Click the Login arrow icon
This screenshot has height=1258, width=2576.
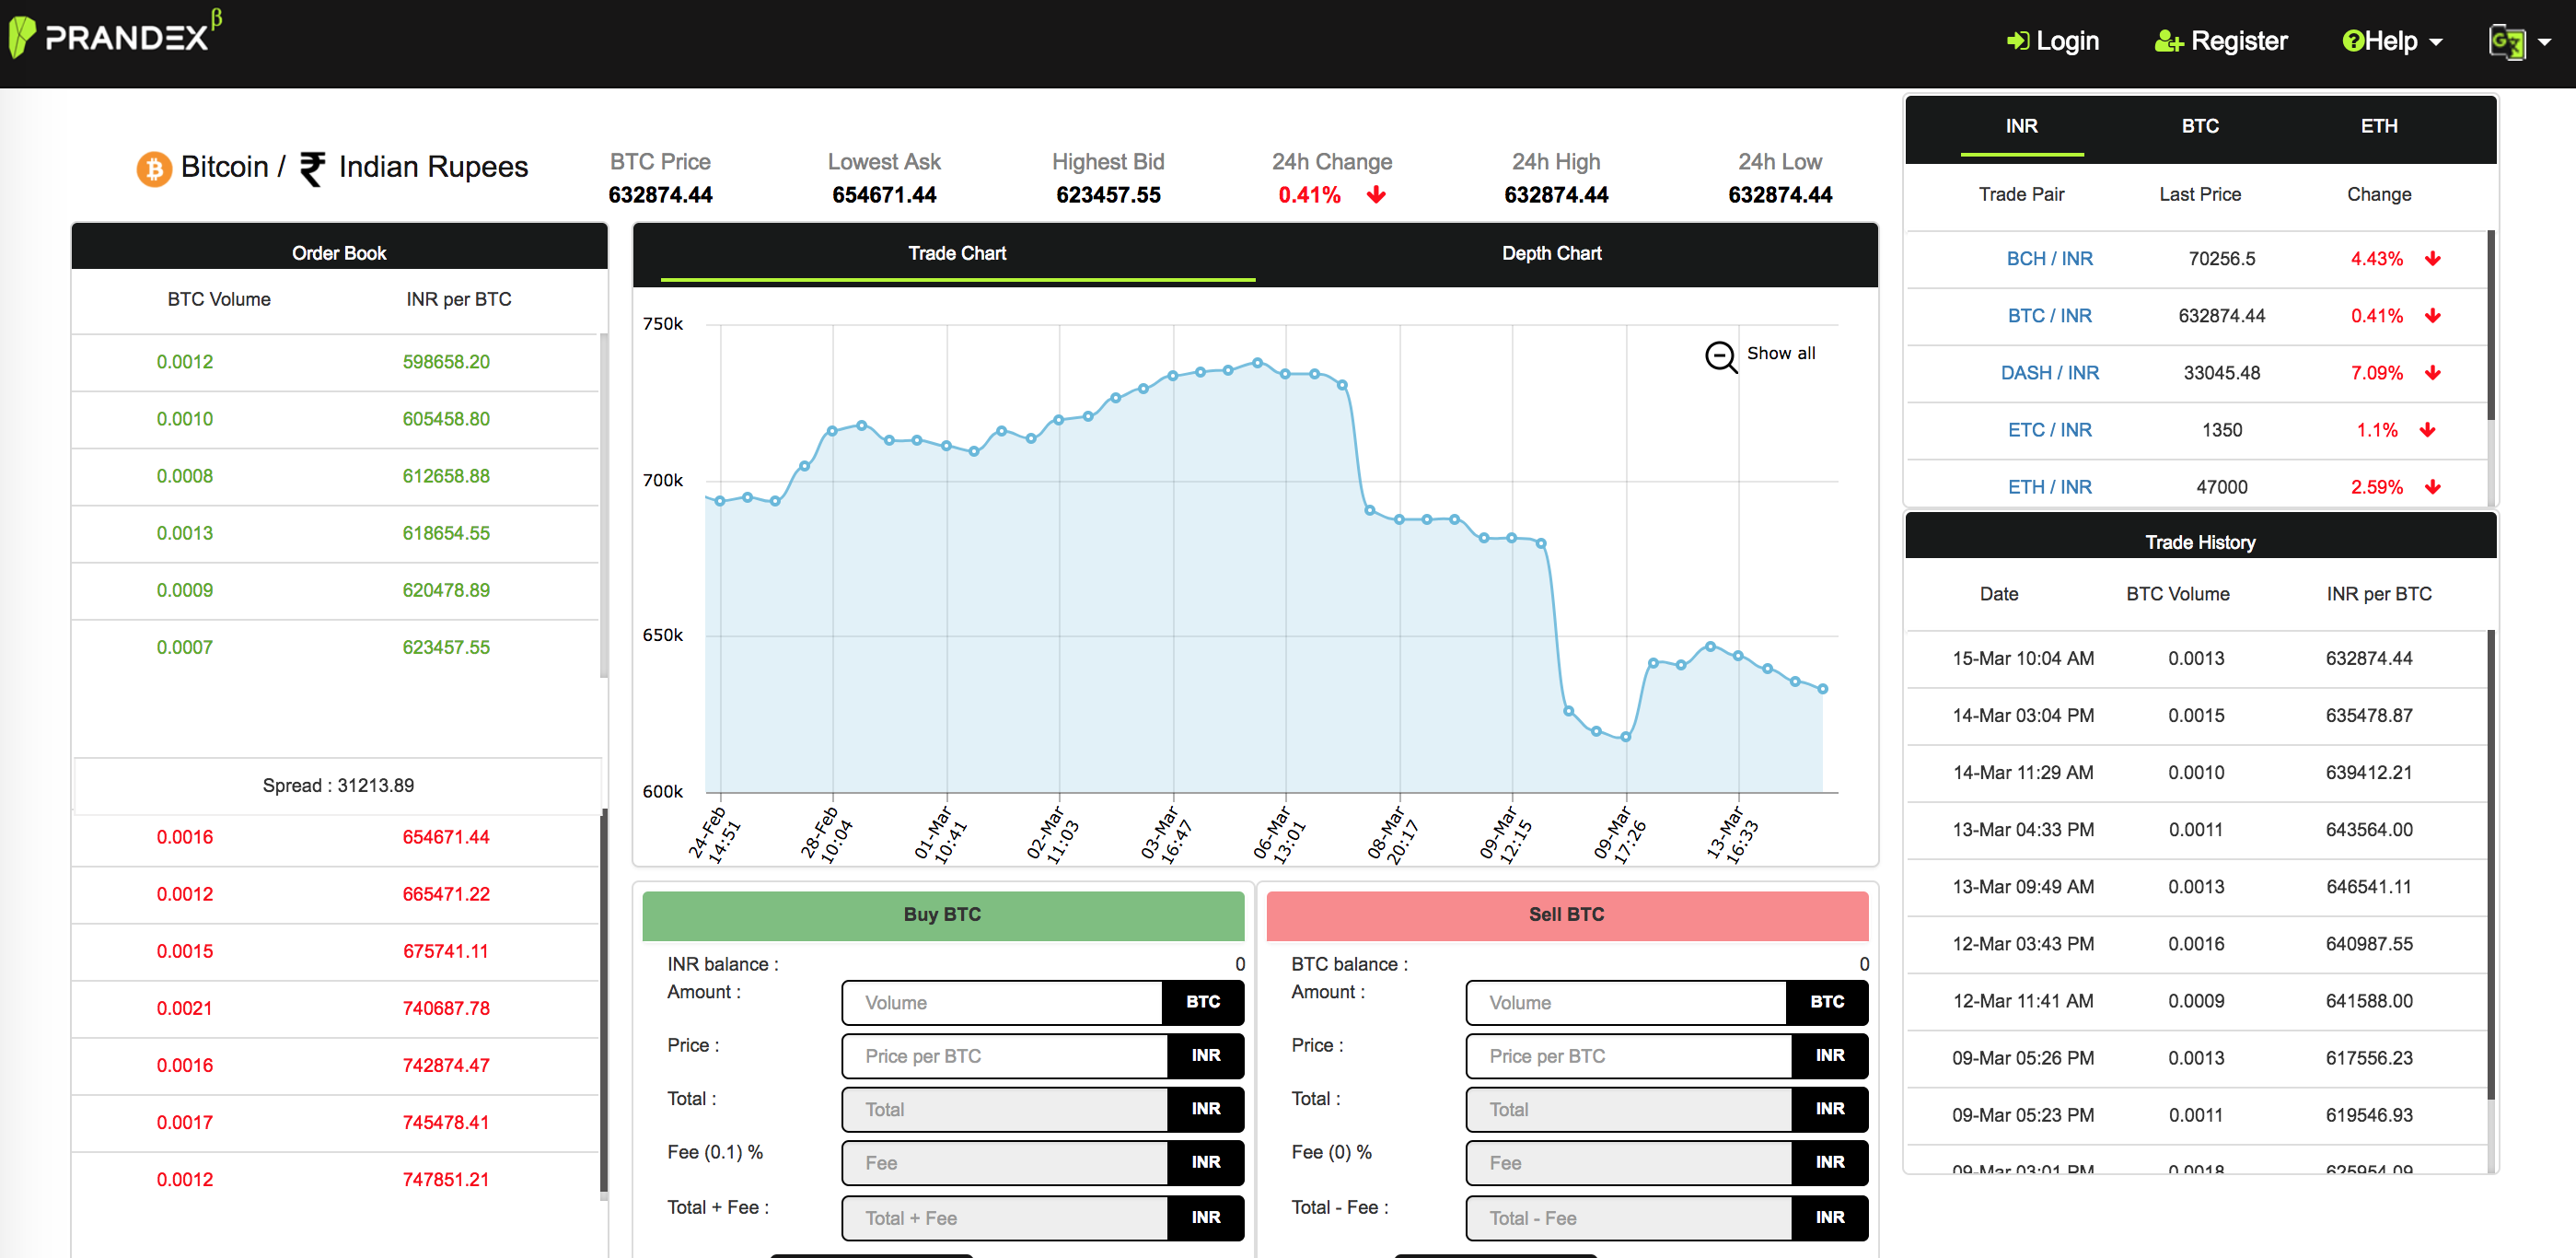[x=2018, y=41]
